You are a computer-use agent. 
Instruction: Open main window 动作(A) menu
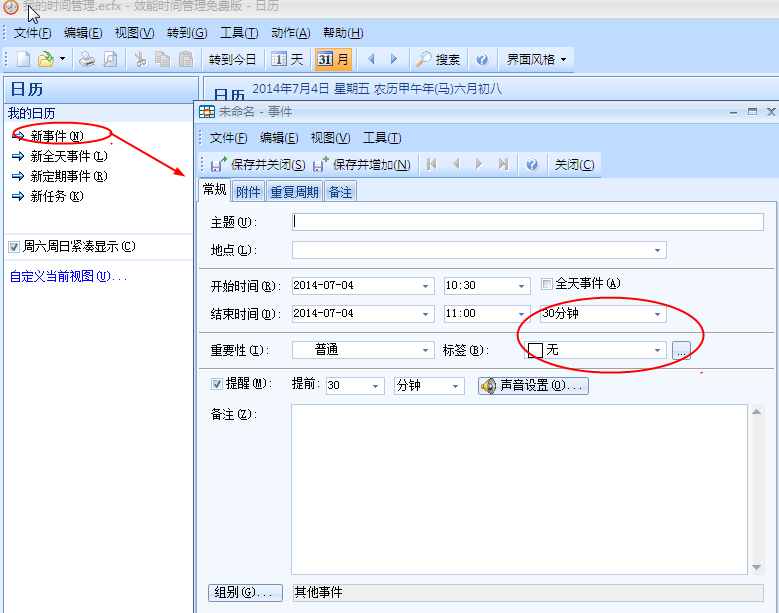291,33
